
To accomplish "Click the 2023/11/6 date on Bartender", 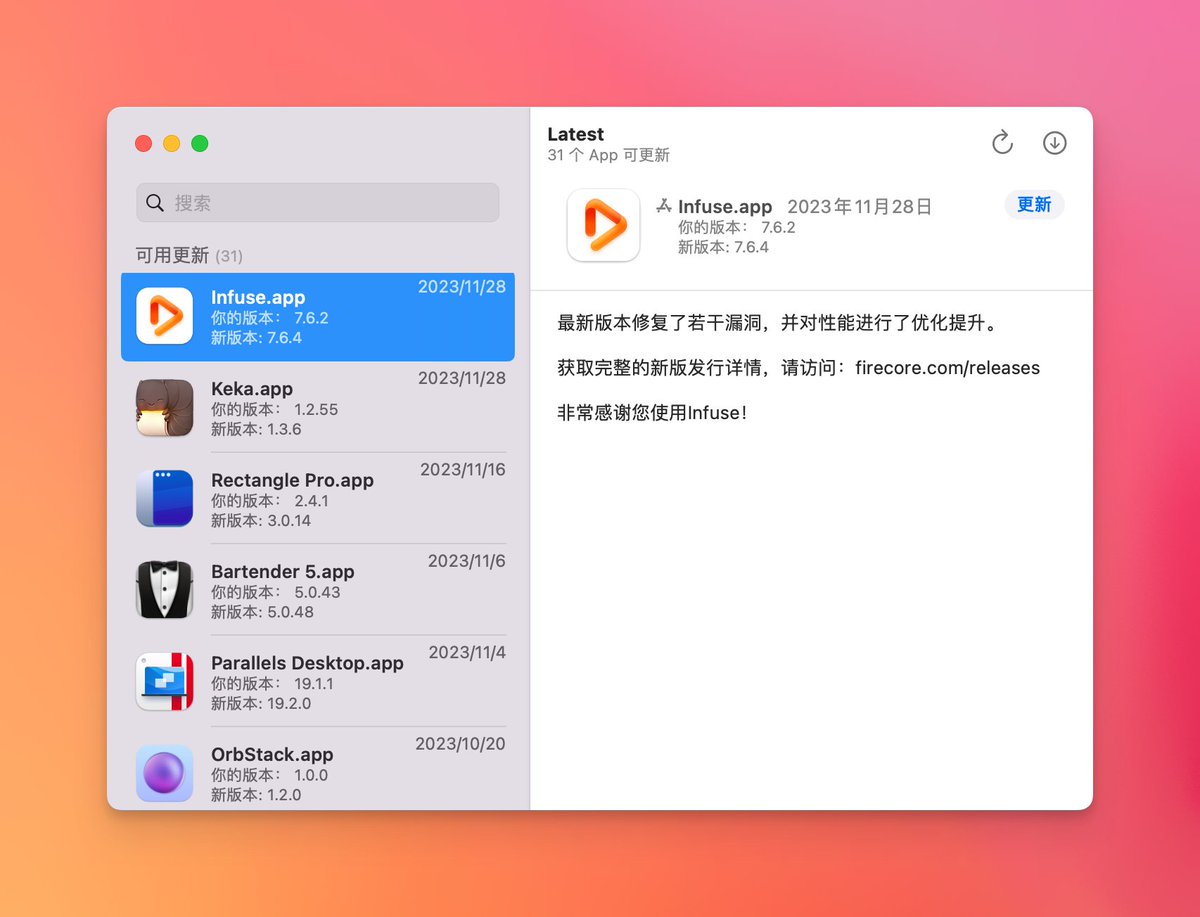I will [x=467, y=561].
